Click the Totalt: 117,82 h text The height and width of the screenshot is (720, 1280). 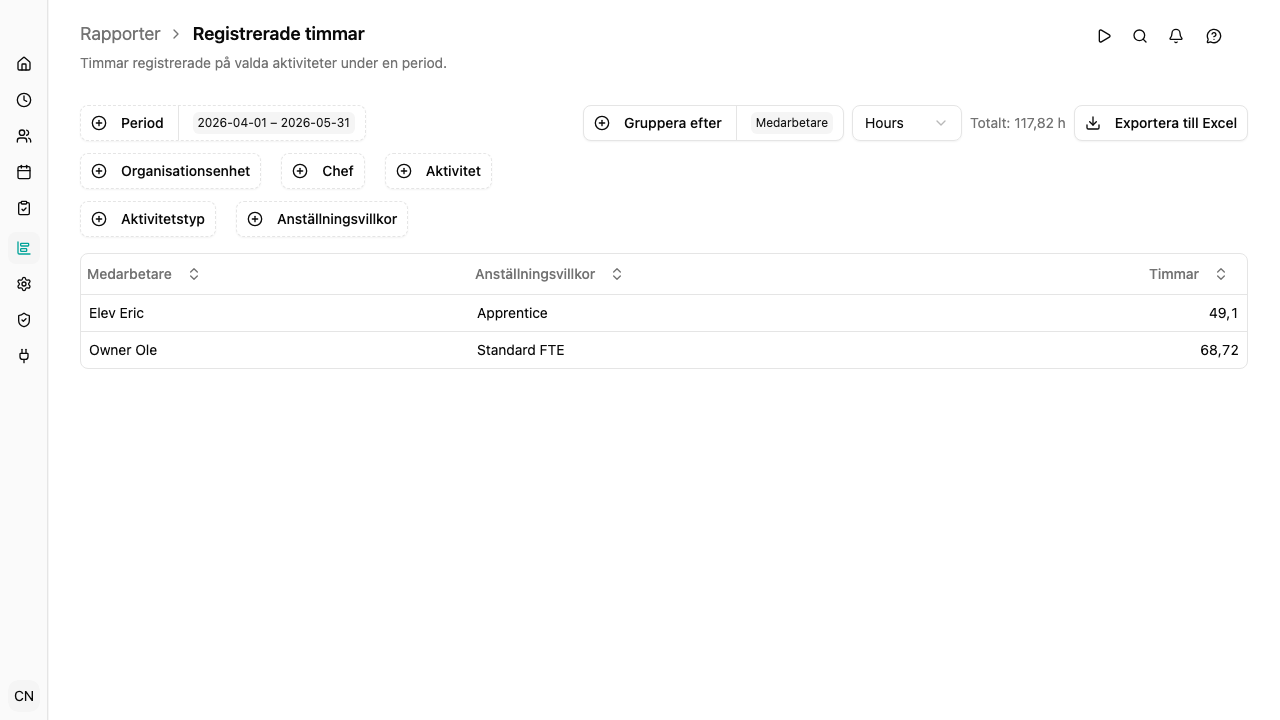[x=1018, y=123]
